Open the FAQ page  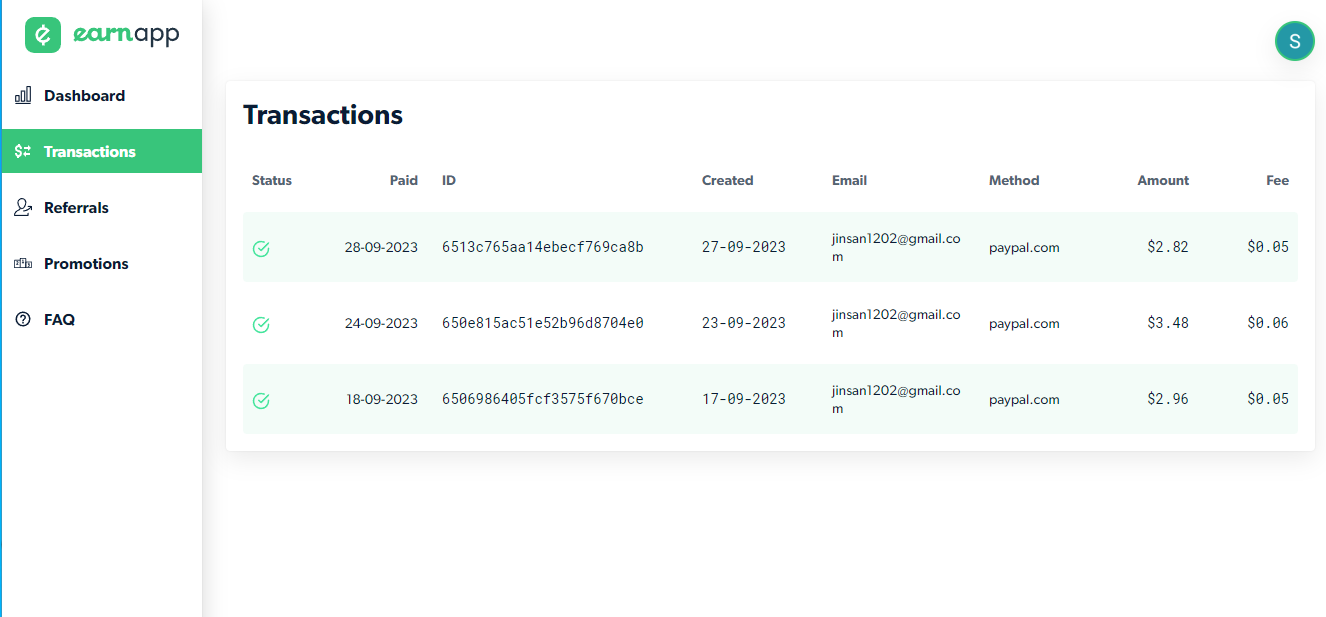59,320
